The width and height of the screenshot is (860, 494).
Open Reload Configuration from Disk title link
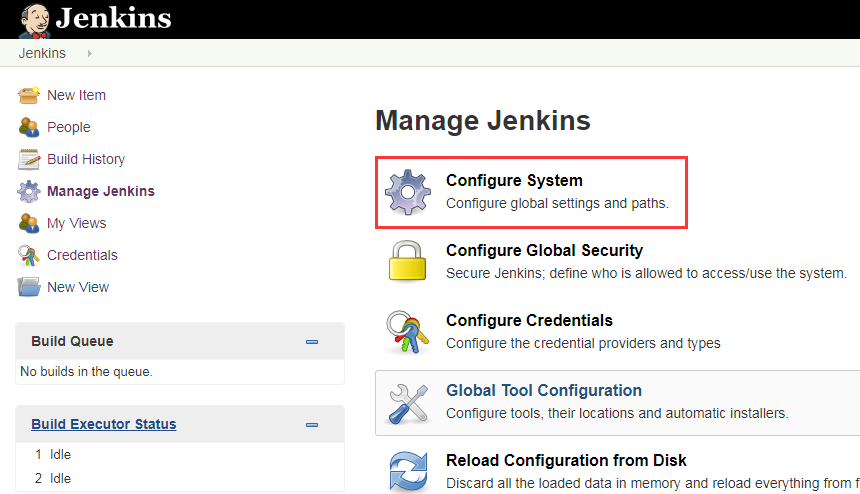click(566, 461)
